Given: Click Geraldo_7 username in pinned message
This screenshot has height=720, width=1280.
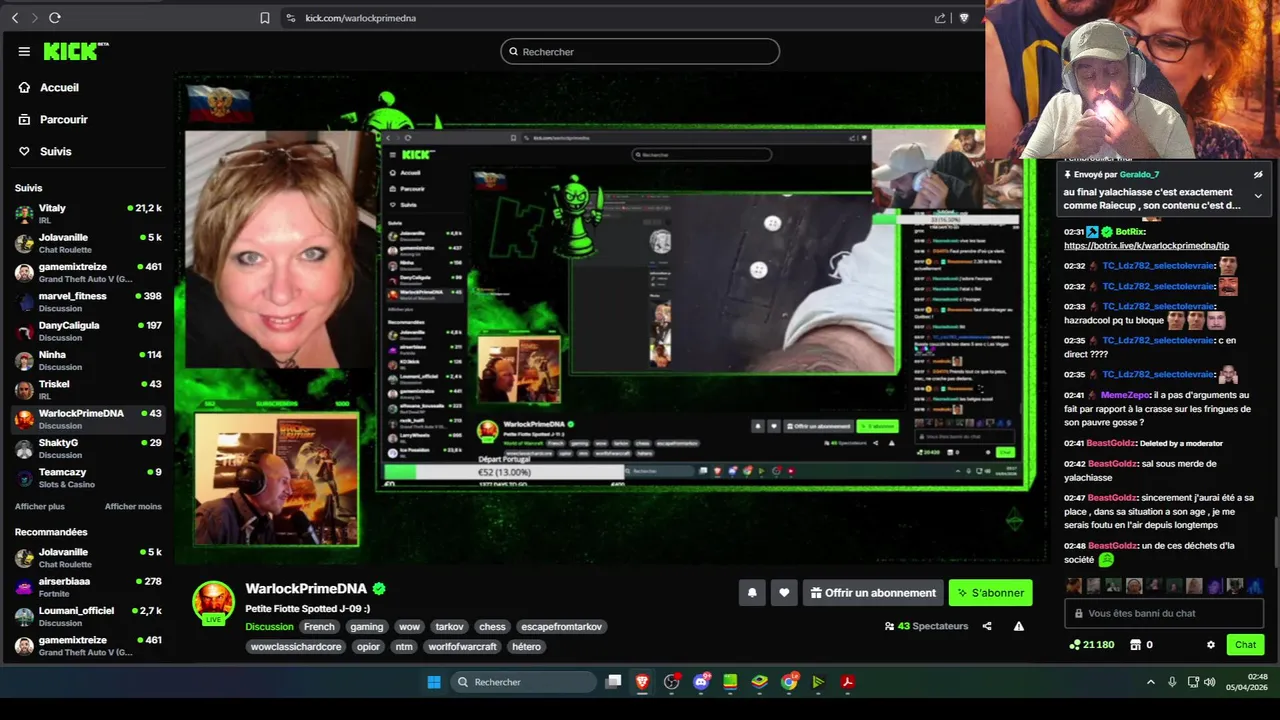Looking at the screenshot, I should 1139,175.
